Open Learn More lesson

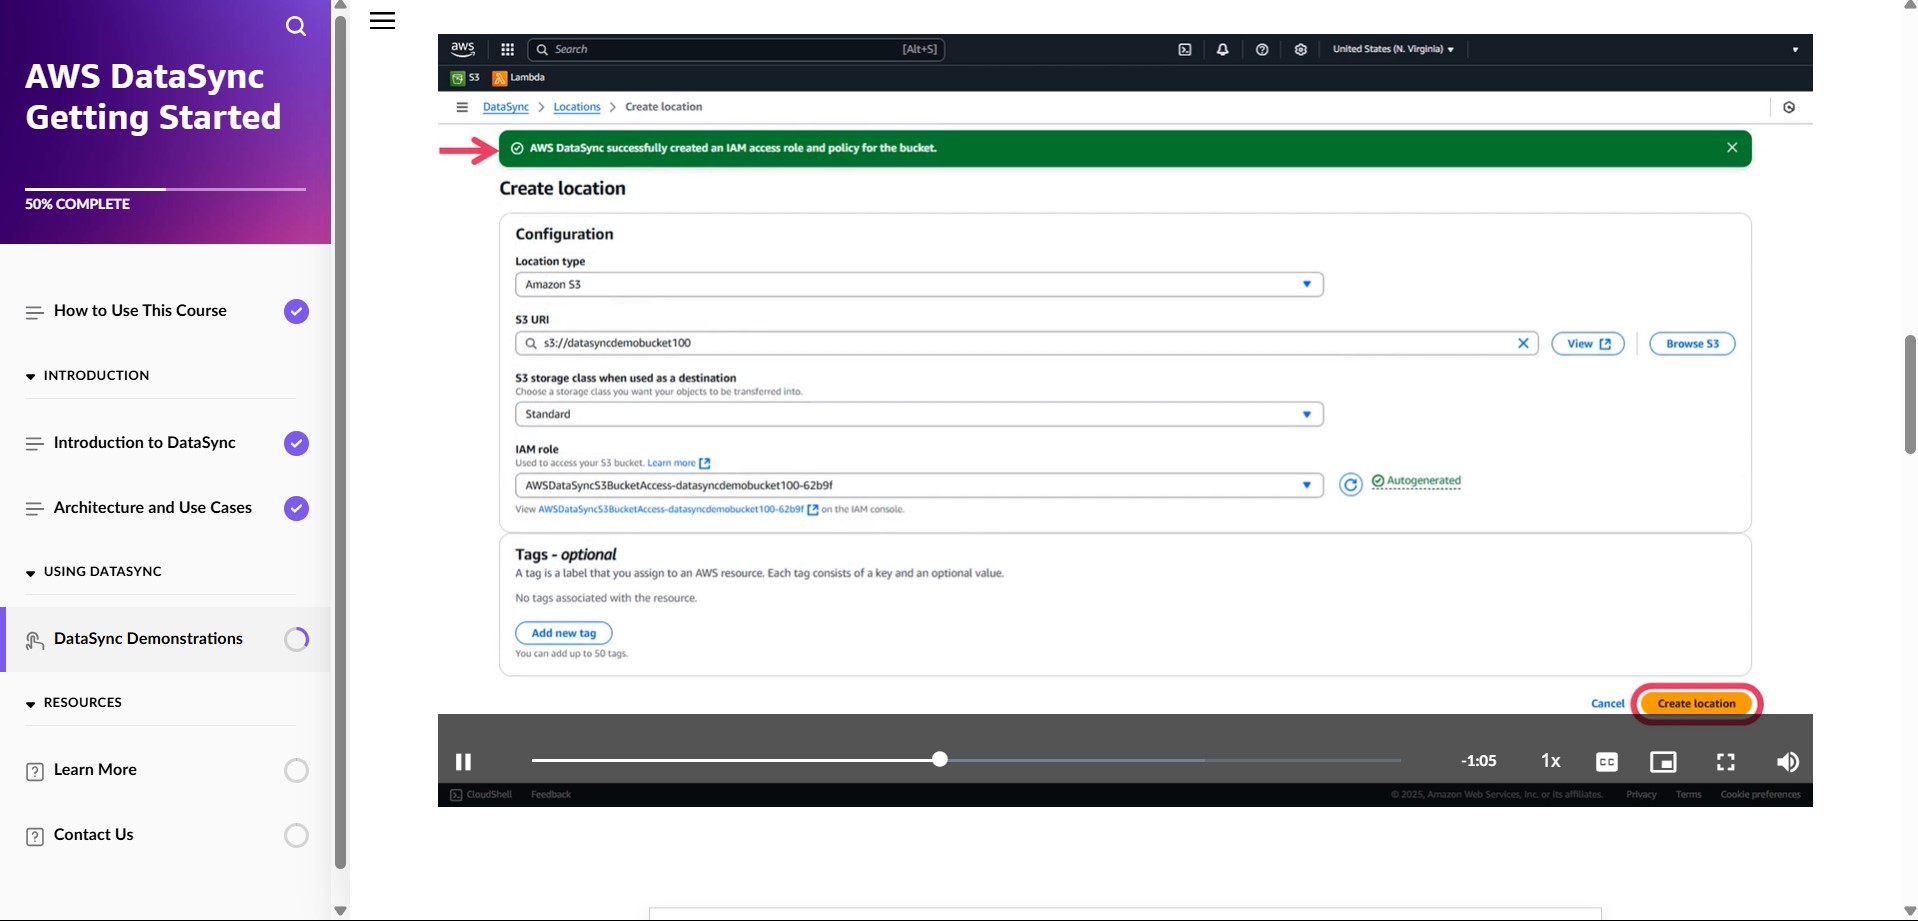[x=95, y=770]
